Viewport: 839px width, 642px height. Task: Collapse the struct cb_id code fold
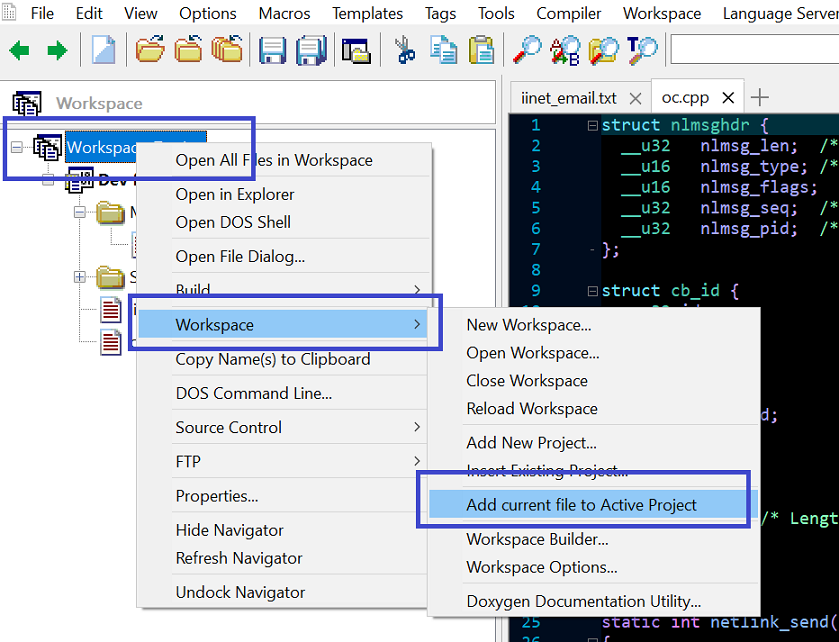pyautogui.click(x=592, y=291)
